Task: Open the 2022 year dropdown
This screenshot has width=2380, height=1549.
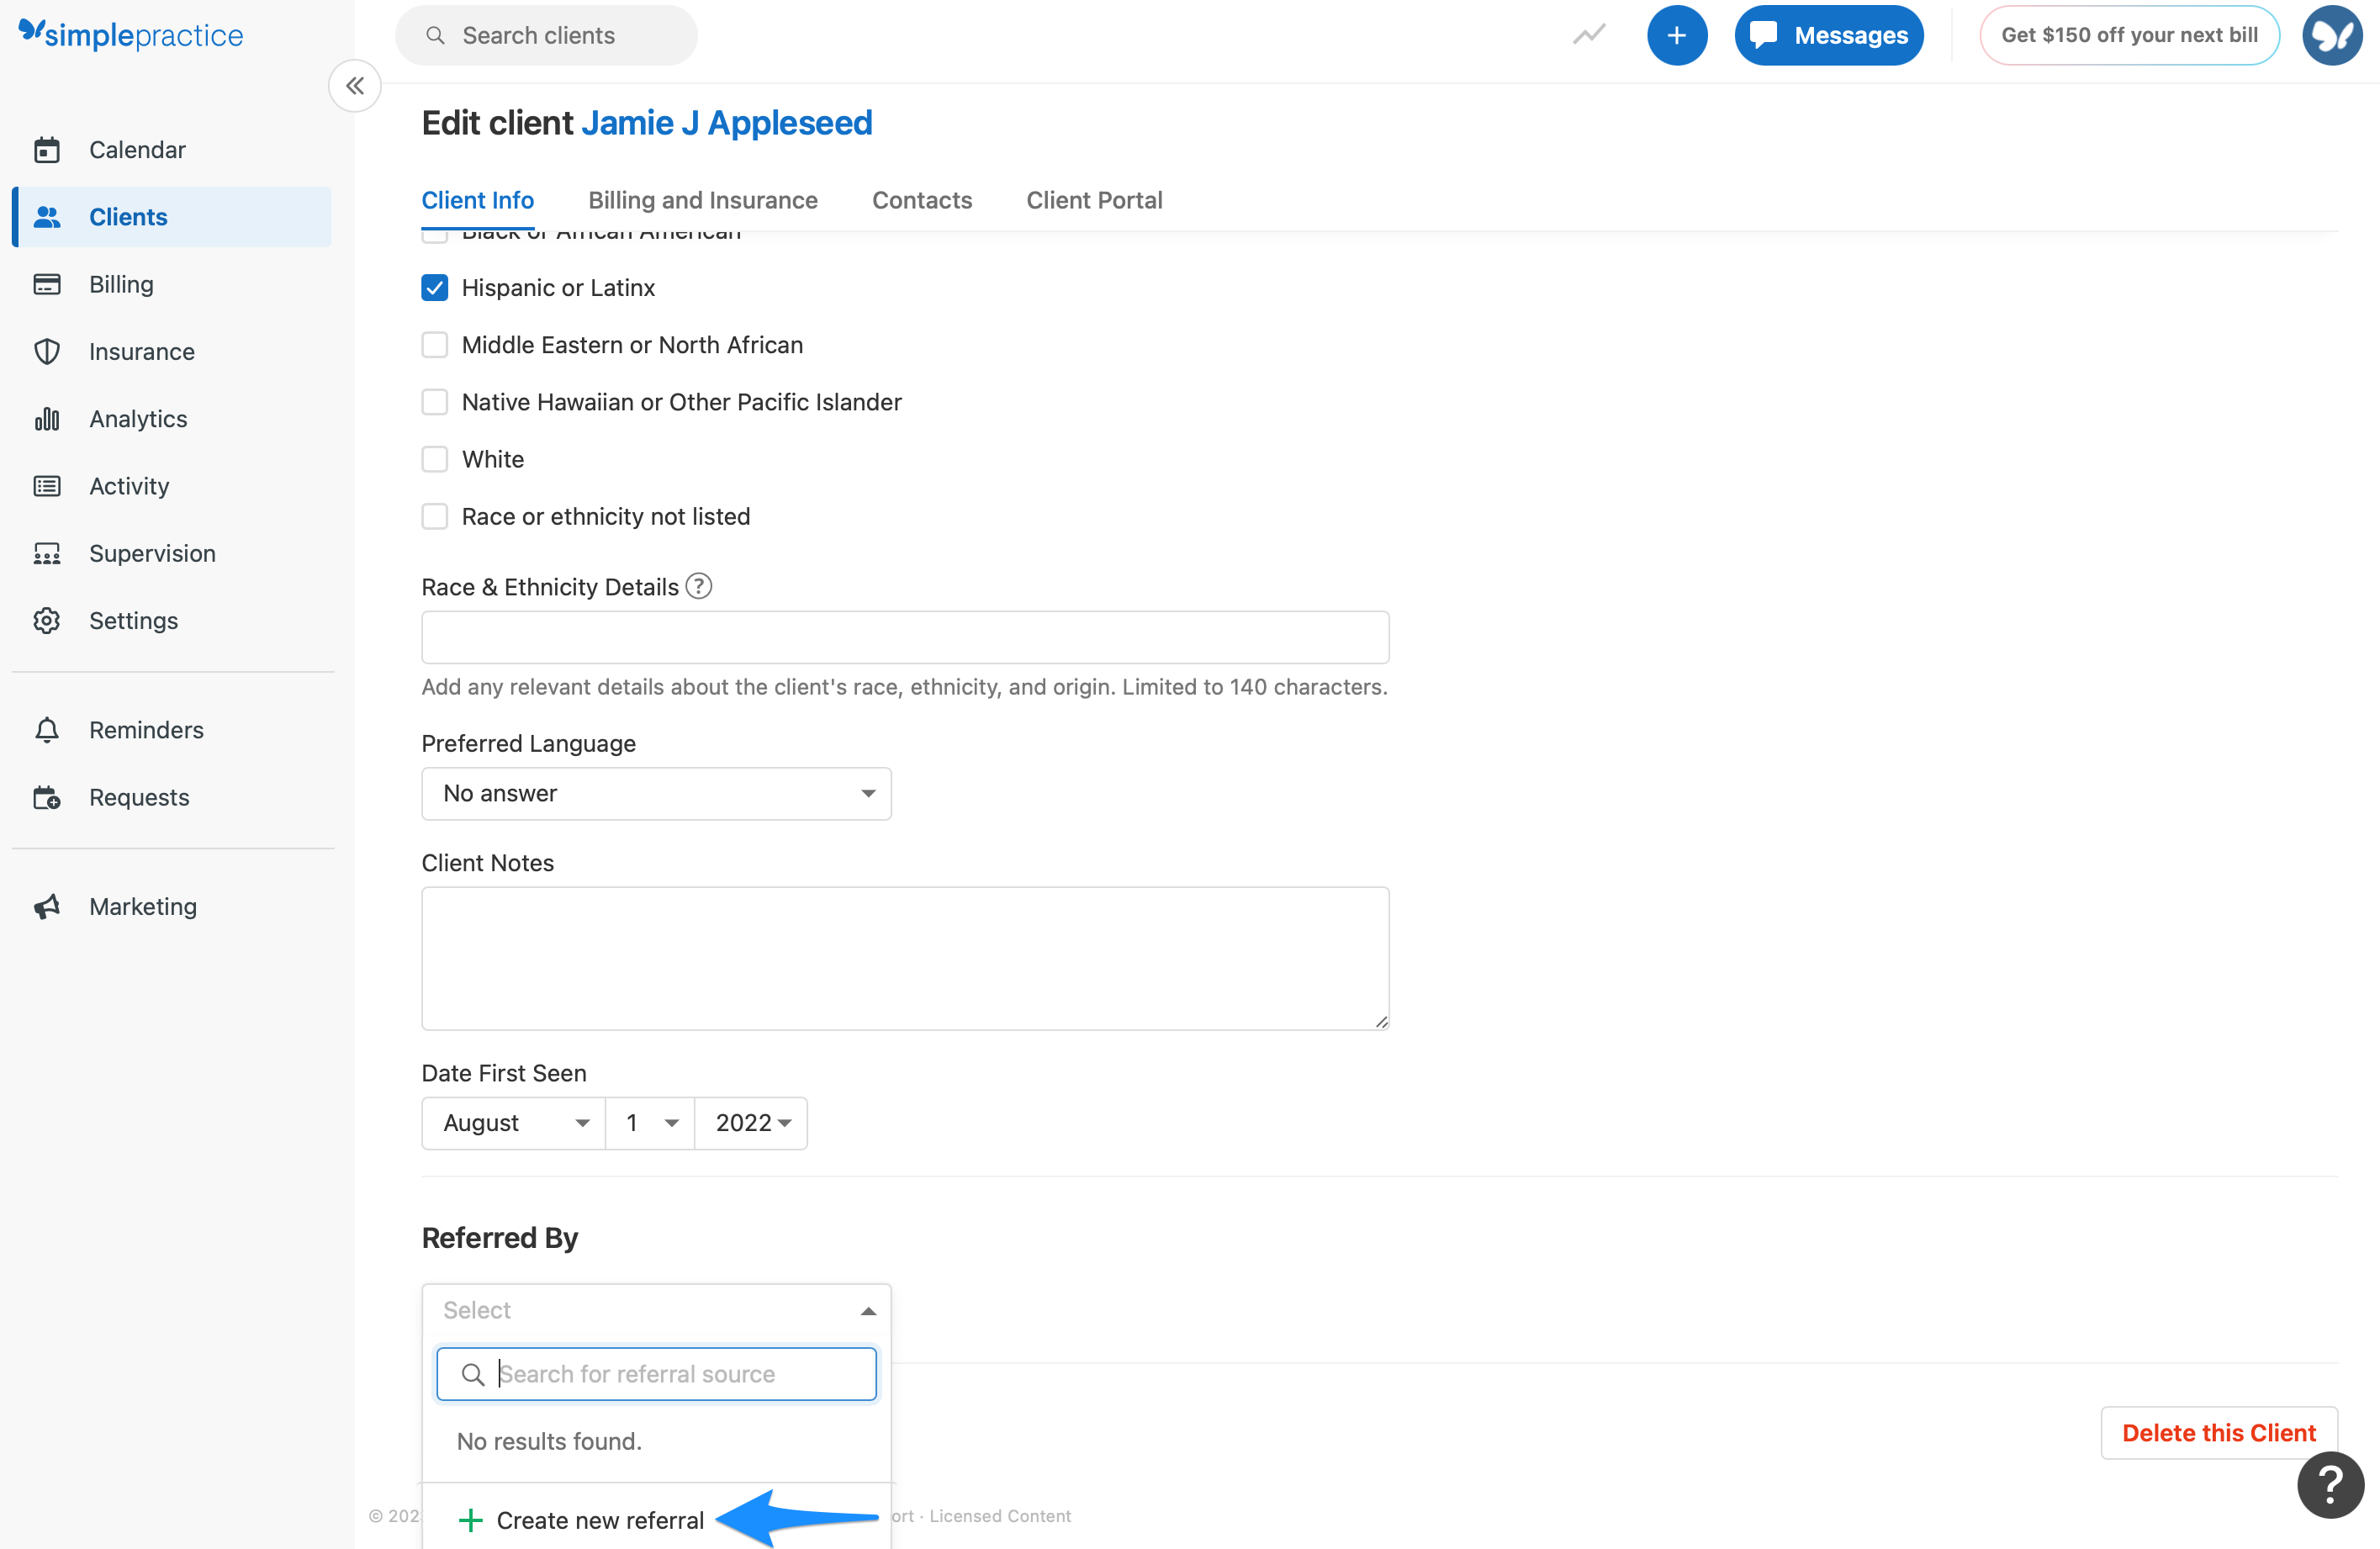Action: [x=751, y=1123]
